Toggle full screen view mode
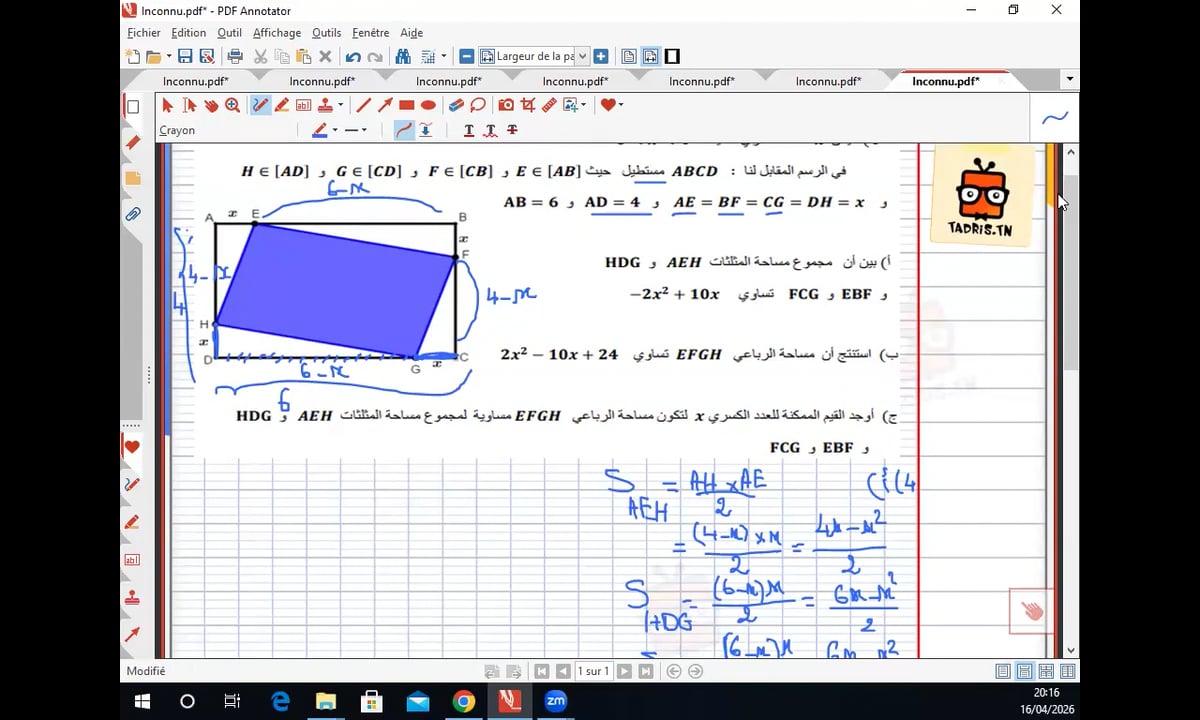Screen dimensions: 1200x720 point(673,57)
